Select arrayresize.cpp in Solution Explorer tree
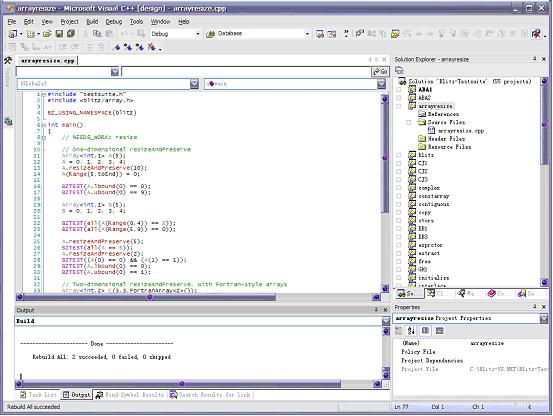Viewport: 553px width, 416px height. (x=461, y=130)
